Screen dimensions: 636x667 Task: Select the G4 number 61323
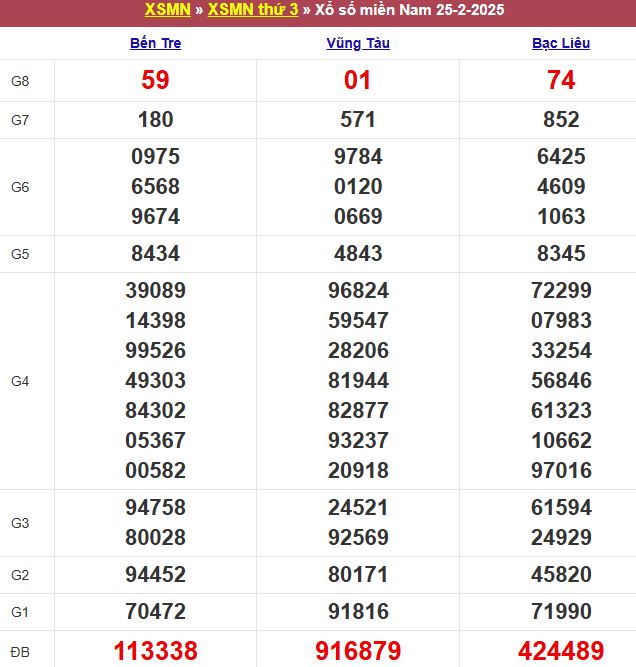pos(561,410)
